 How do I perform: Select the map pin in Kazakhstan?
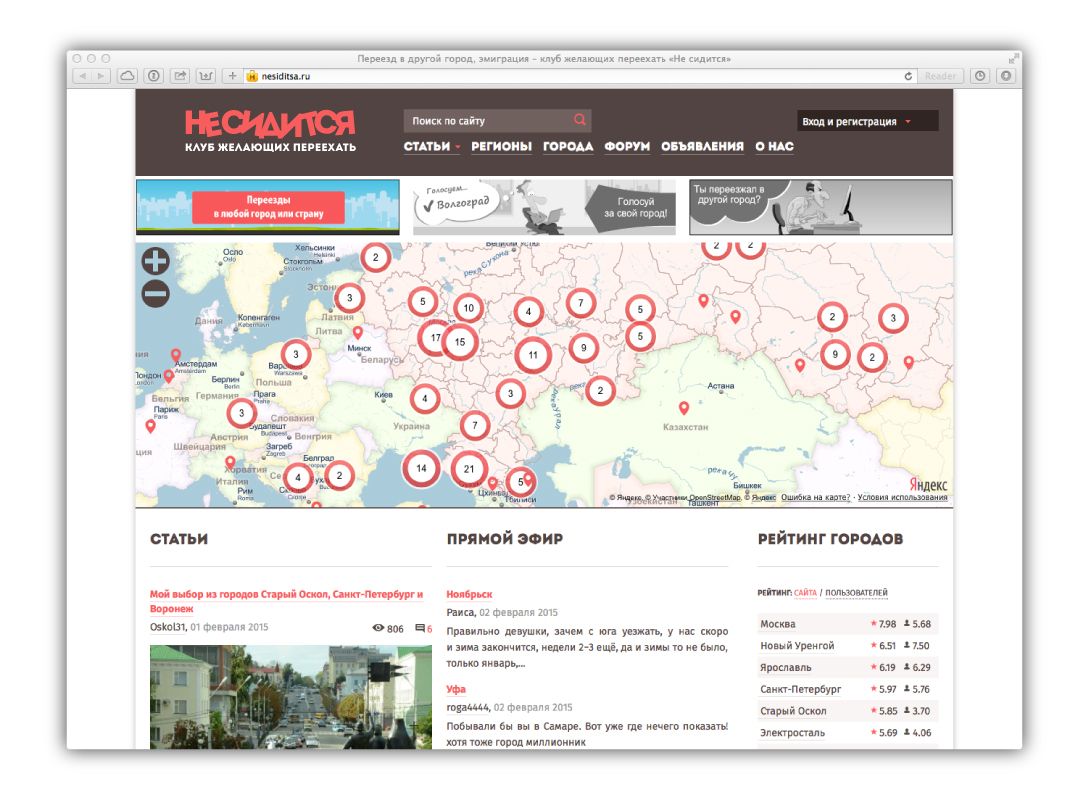coord(683,408)
